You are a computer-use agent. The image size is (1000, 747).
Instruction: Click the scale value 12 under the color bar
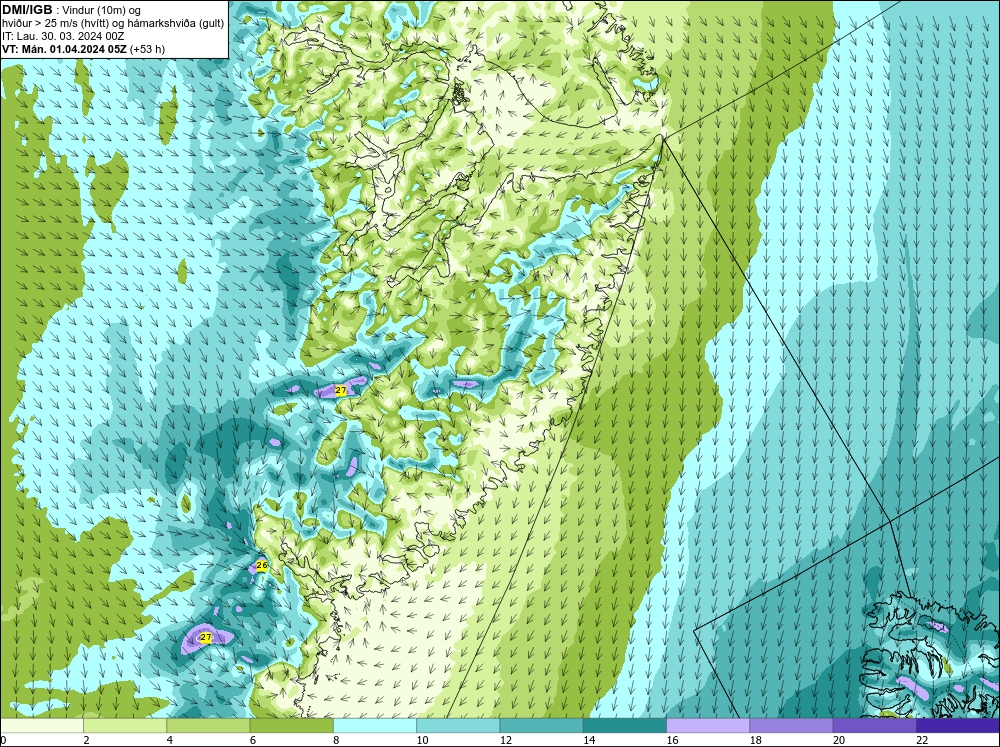(505, 740)
